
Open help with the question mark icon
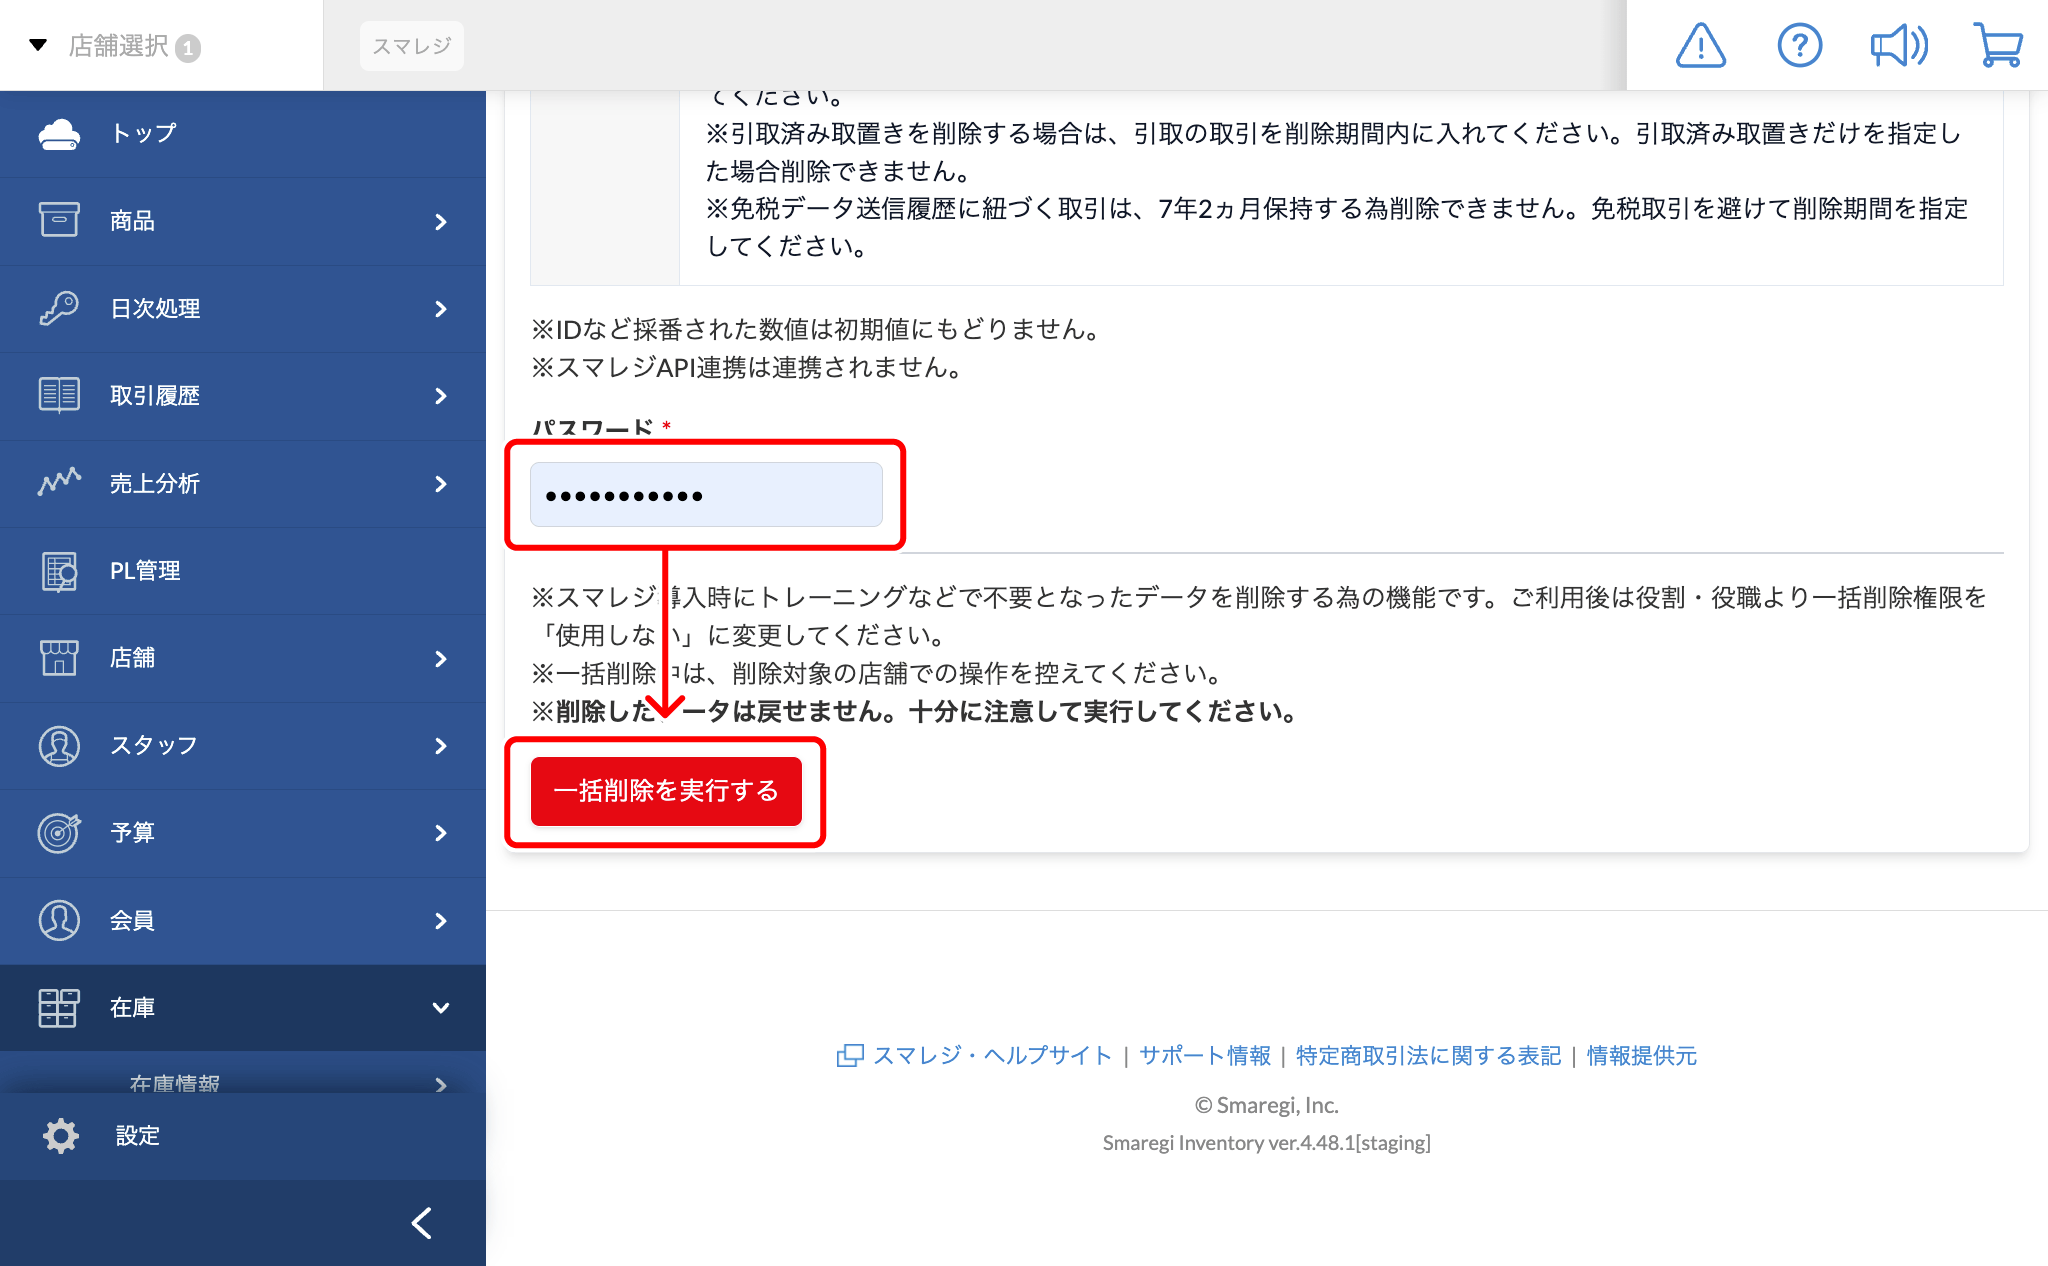pyautogui.click(x=1799, y=46)
